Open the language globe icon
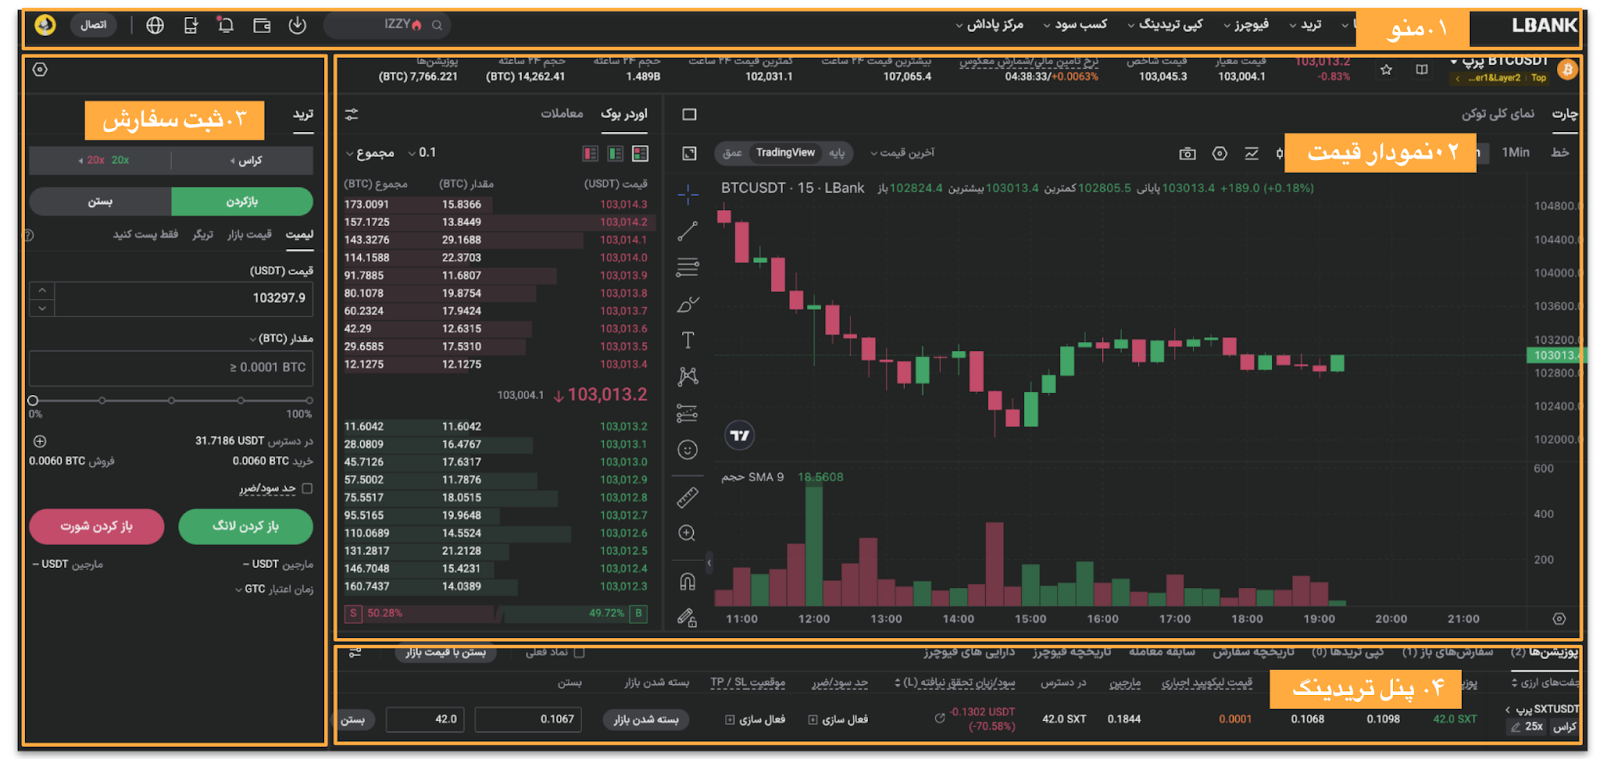This screenshot has height=759, width=1600. (155, 25)
